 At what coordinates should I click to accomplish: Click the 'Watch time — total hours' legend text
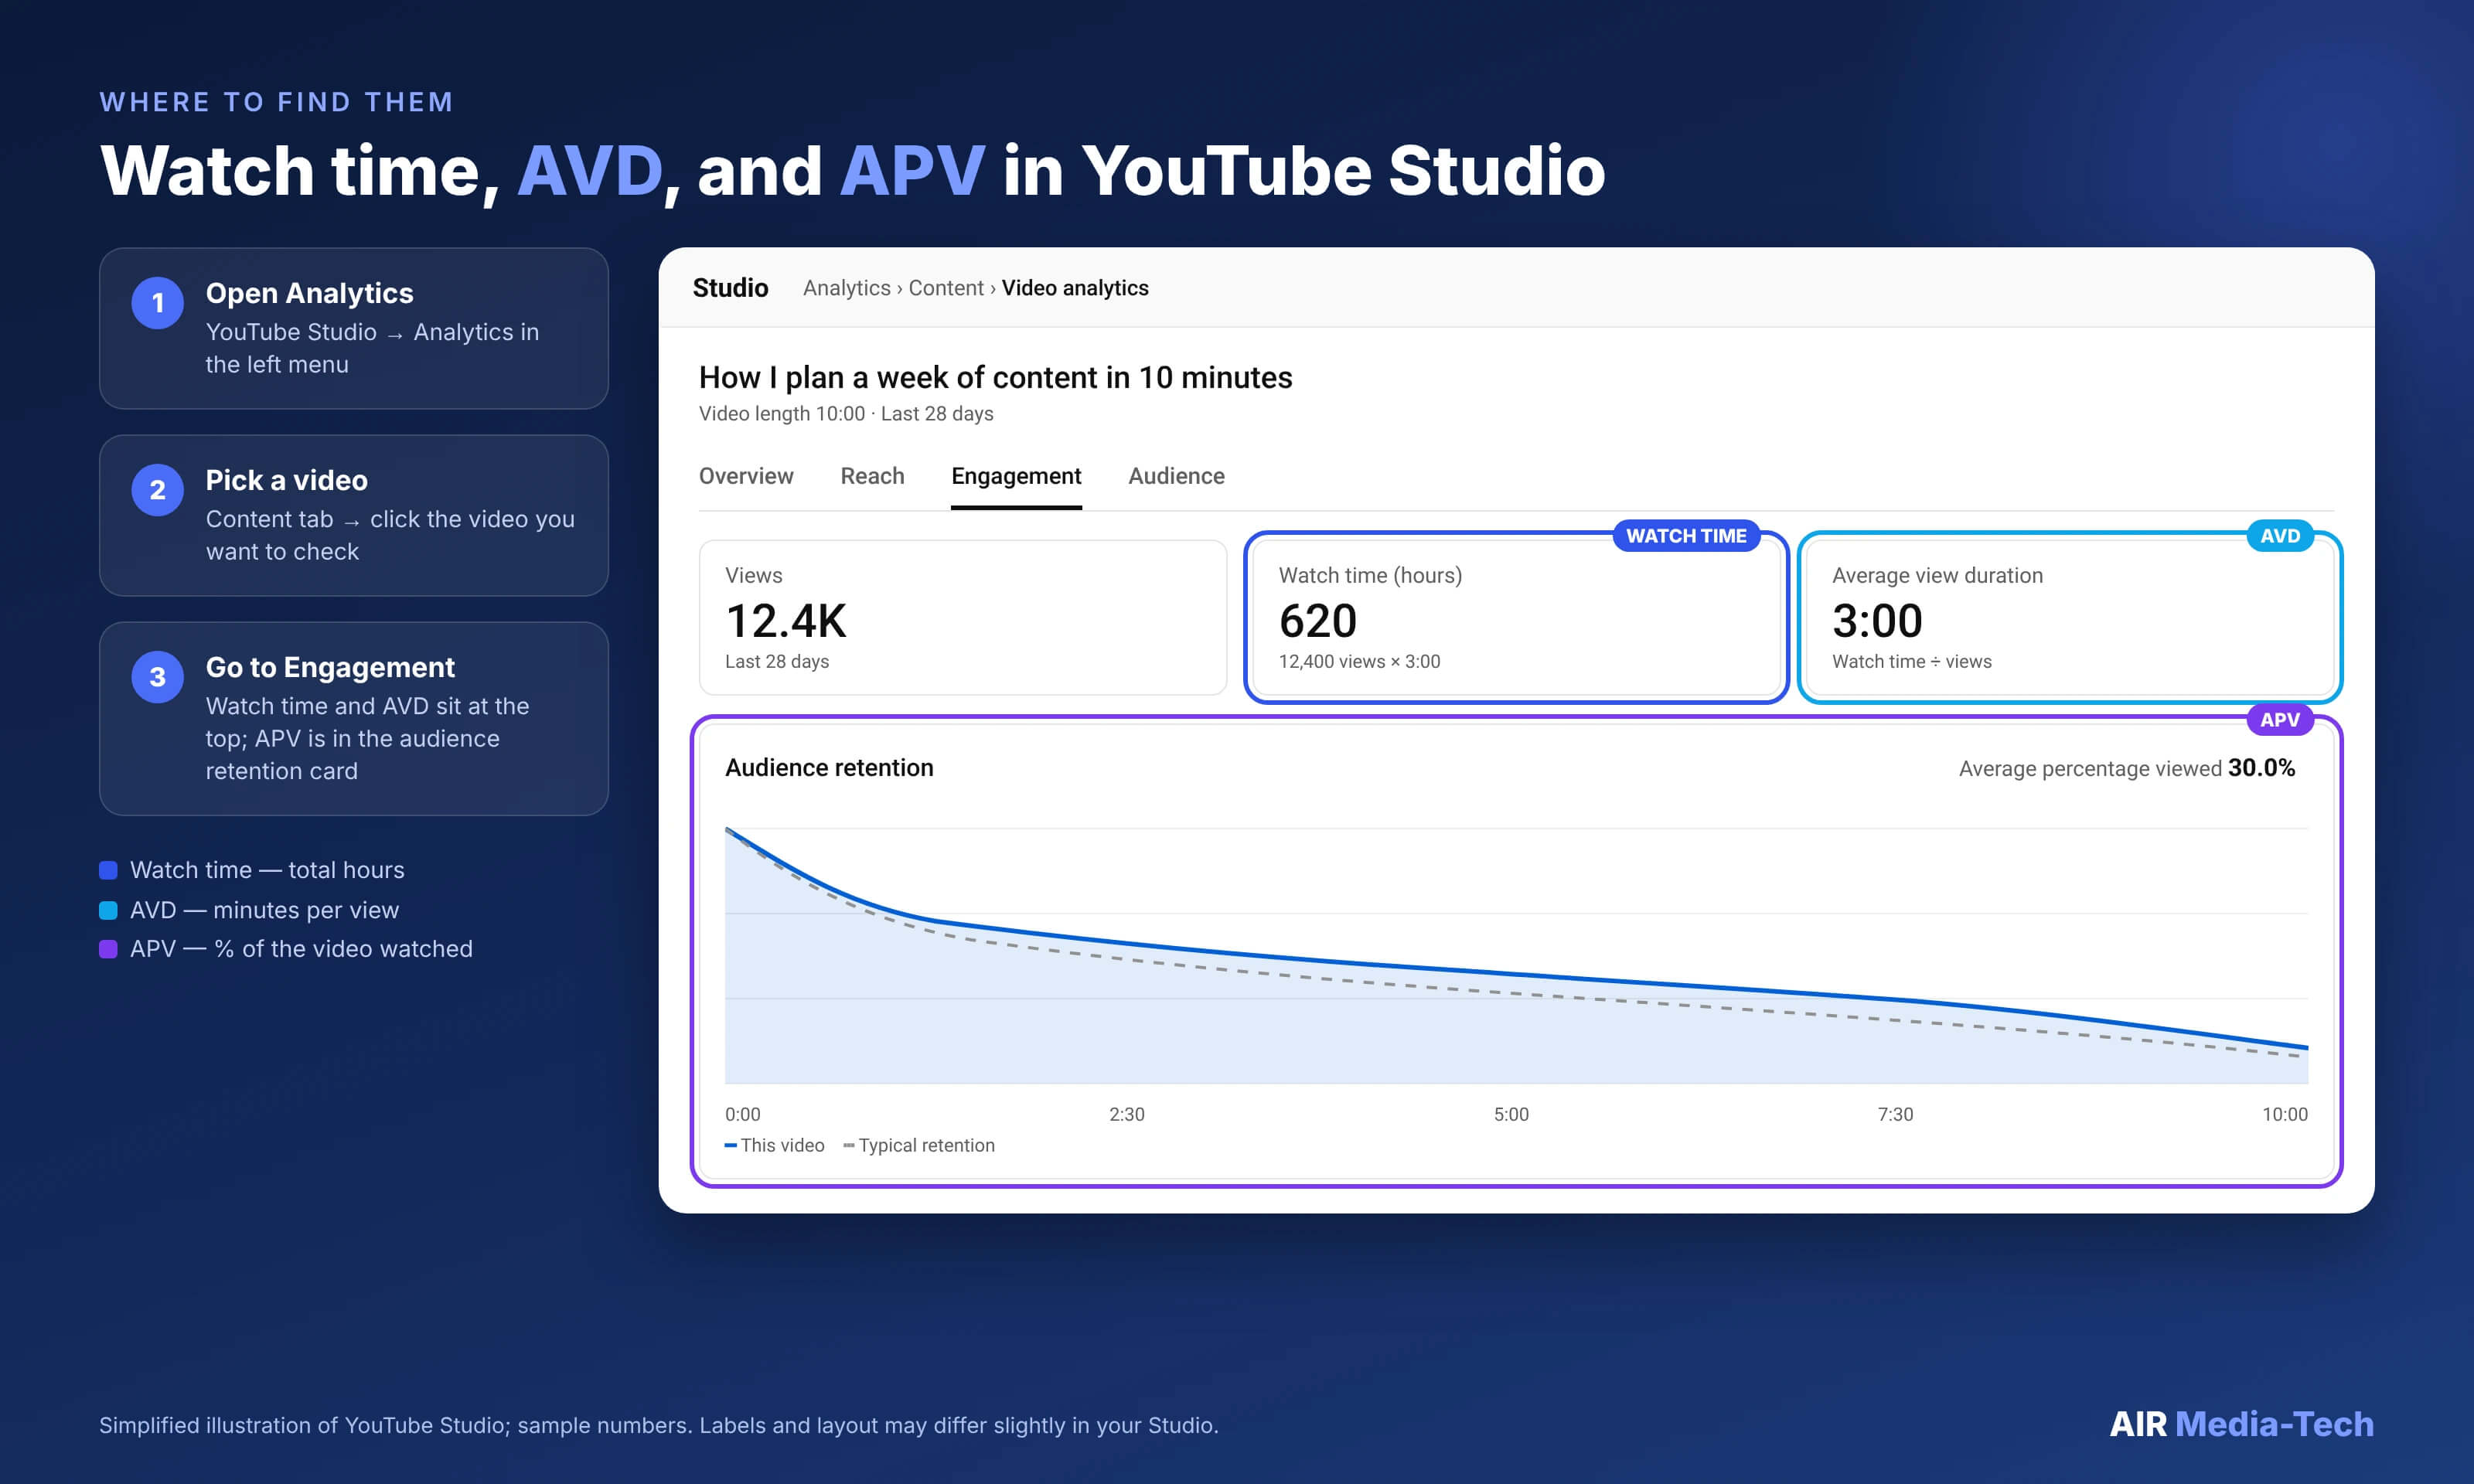click(x=267, y=870)
